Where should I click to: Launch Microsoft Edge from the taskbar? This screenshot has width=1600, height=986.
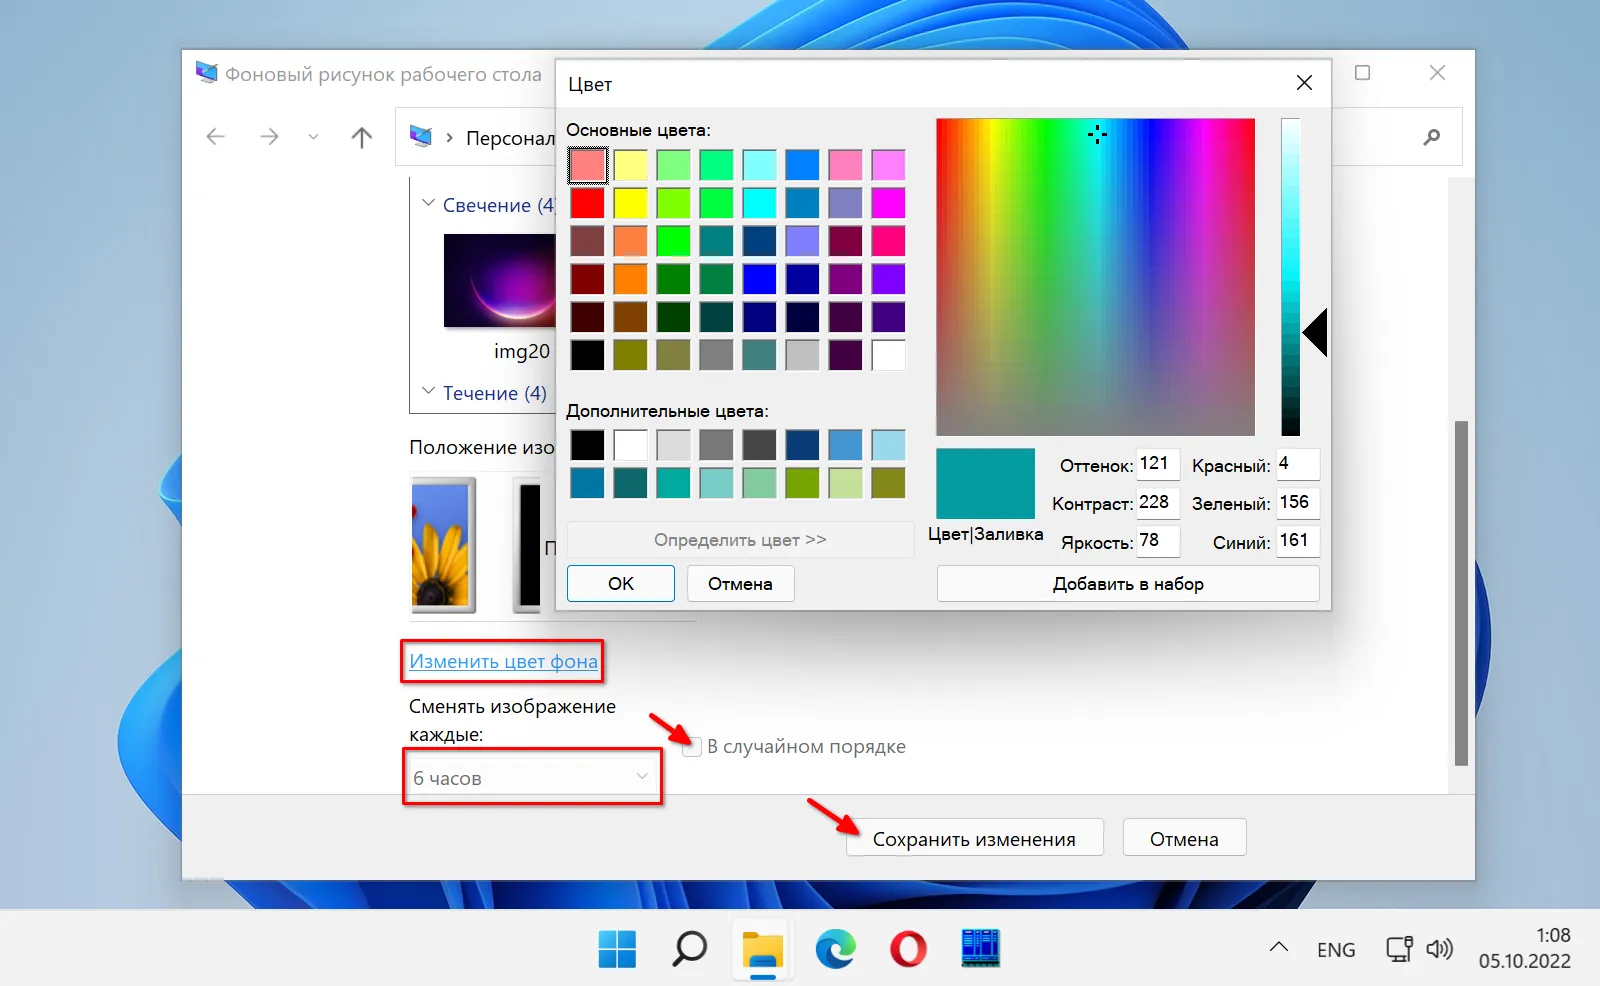(835, 948)
